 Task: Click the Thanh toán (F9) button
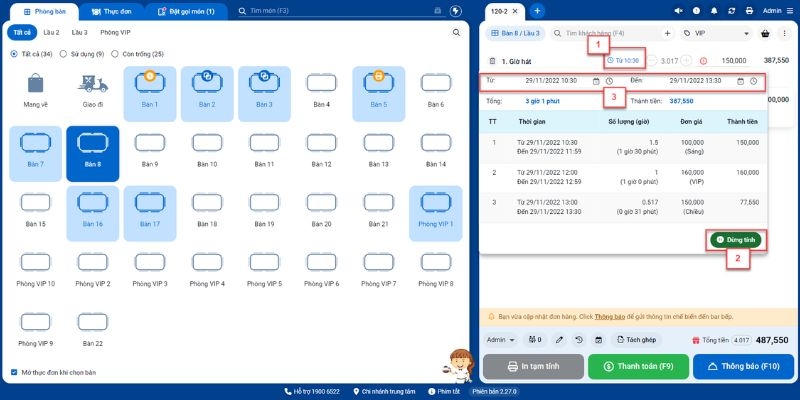638,366
